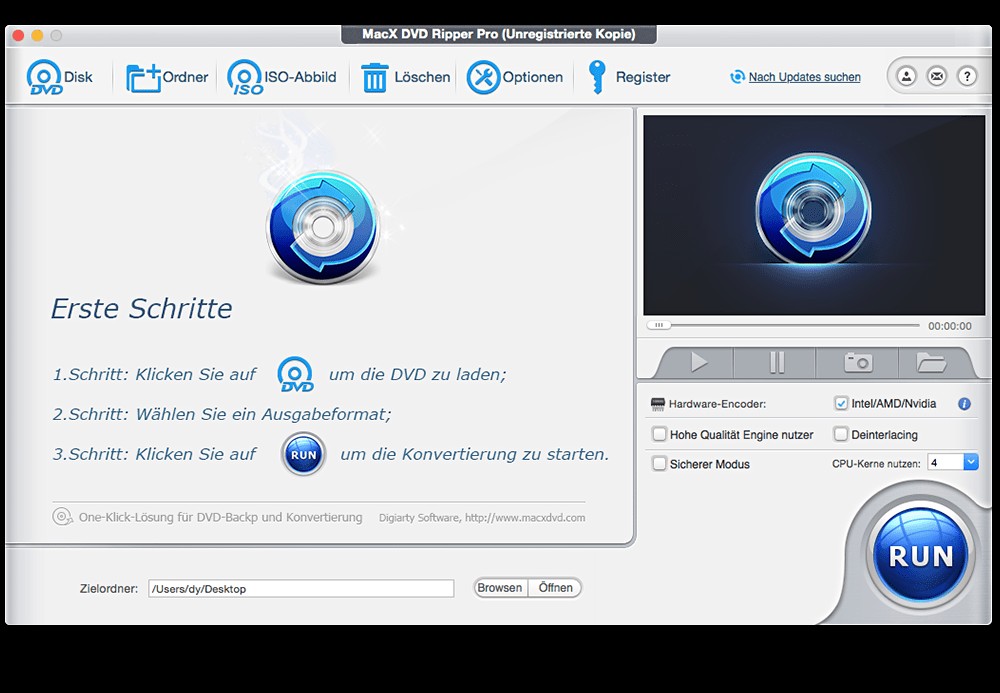Click the macxdvd.com website link
The height and width of the screenshot is (693, 1000).
click(x=525, y=518)
